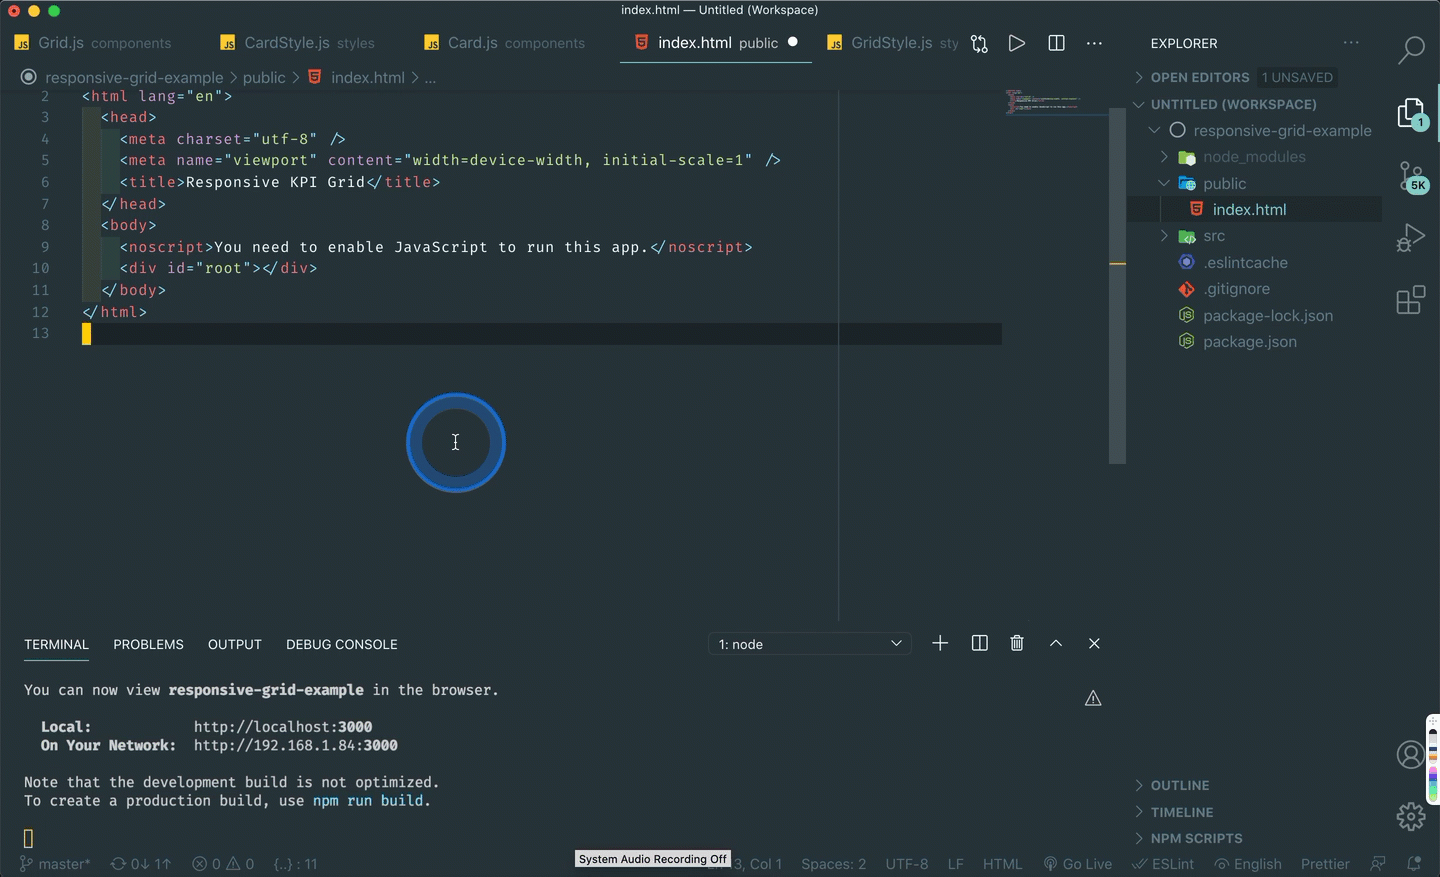Select the Terminal panel tab
The image size is (1440, 877).
[x=56, y=644]
